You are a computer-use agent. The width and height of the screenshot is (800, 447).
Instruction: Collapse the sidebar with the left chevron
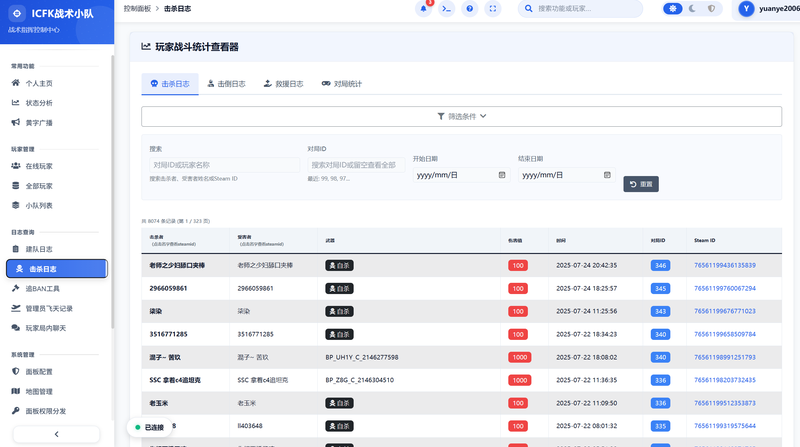pyautogui.click(x=56, y=433)
